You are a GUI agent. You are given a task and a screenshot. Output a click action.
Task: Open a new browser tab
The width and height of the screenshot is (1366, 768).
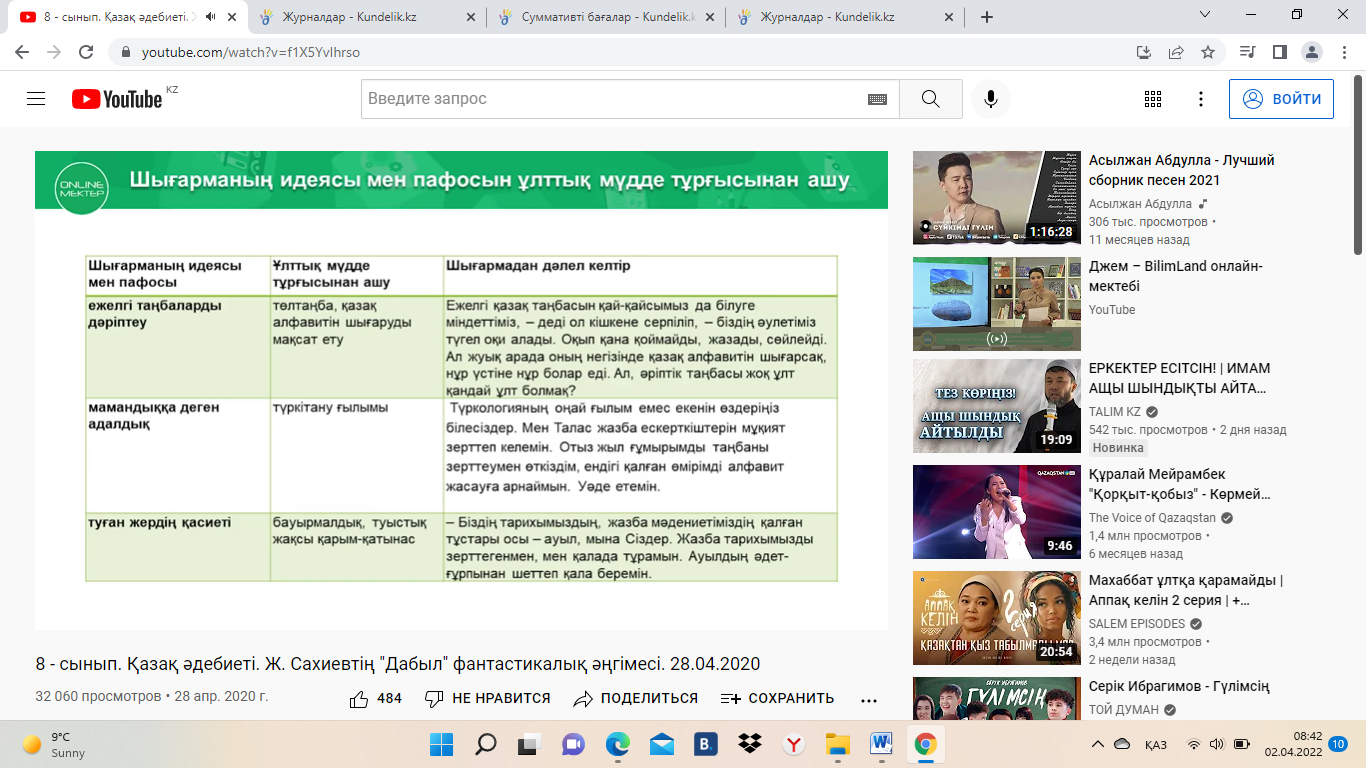click(986, 17)
